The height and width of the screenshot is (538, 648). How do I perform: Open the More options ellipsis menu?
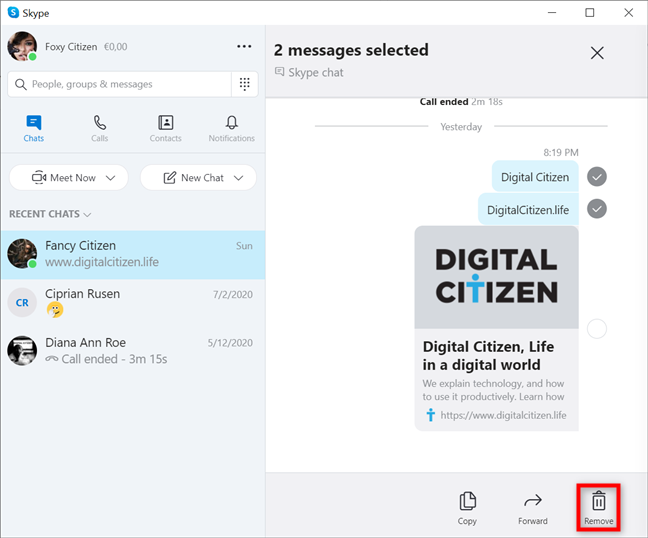coord(244,46)
